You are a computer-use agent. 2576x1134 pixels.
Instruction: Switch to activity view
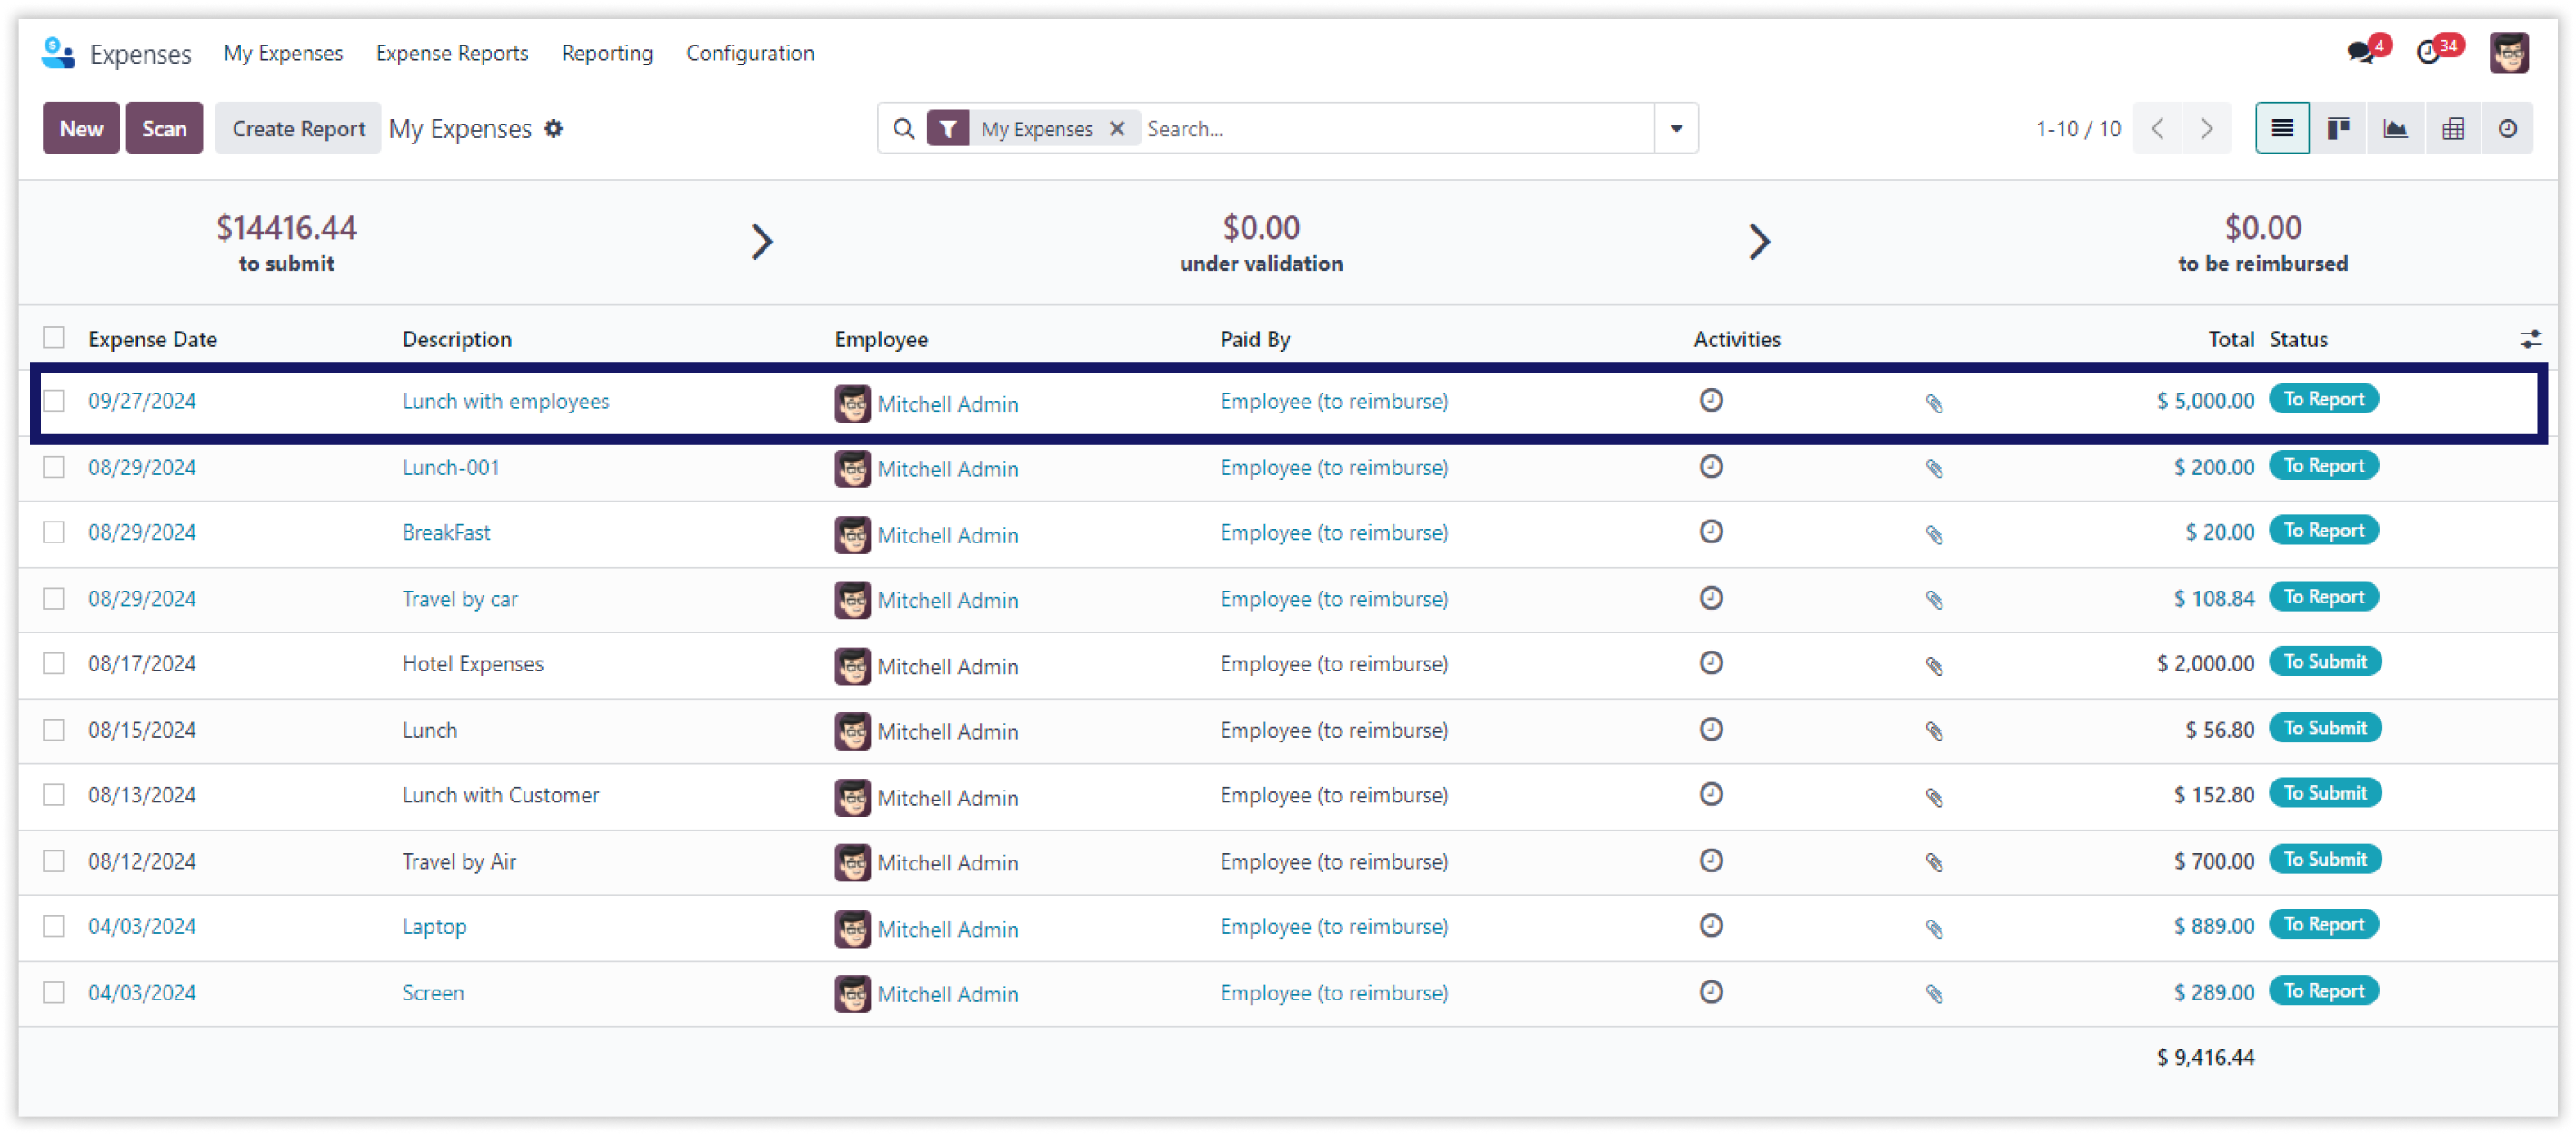pos(2507,128)
